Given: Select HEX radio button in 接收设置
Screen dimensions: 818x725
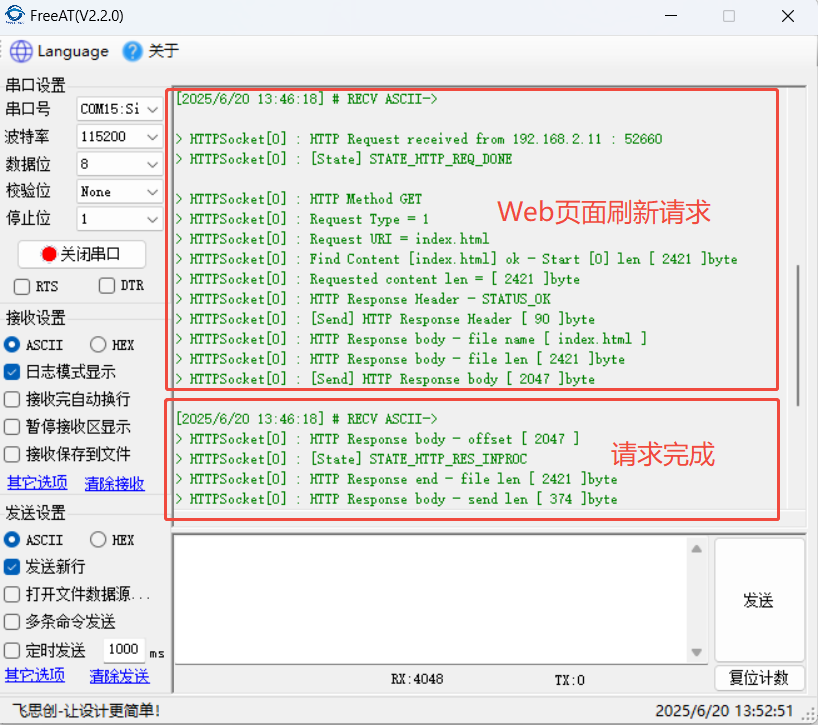Looking at the screenshot, I should point(98,345).
